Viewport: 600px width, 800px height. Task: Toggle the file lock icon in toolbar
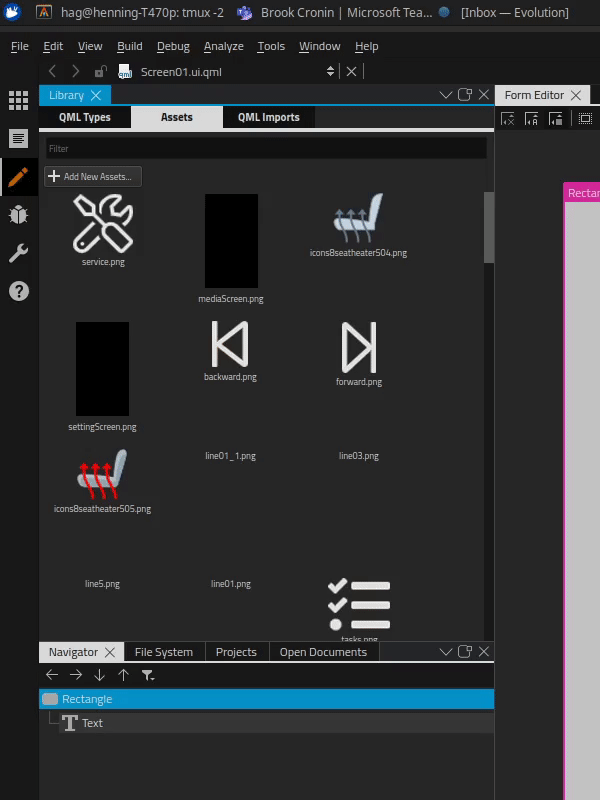(100, 71)
